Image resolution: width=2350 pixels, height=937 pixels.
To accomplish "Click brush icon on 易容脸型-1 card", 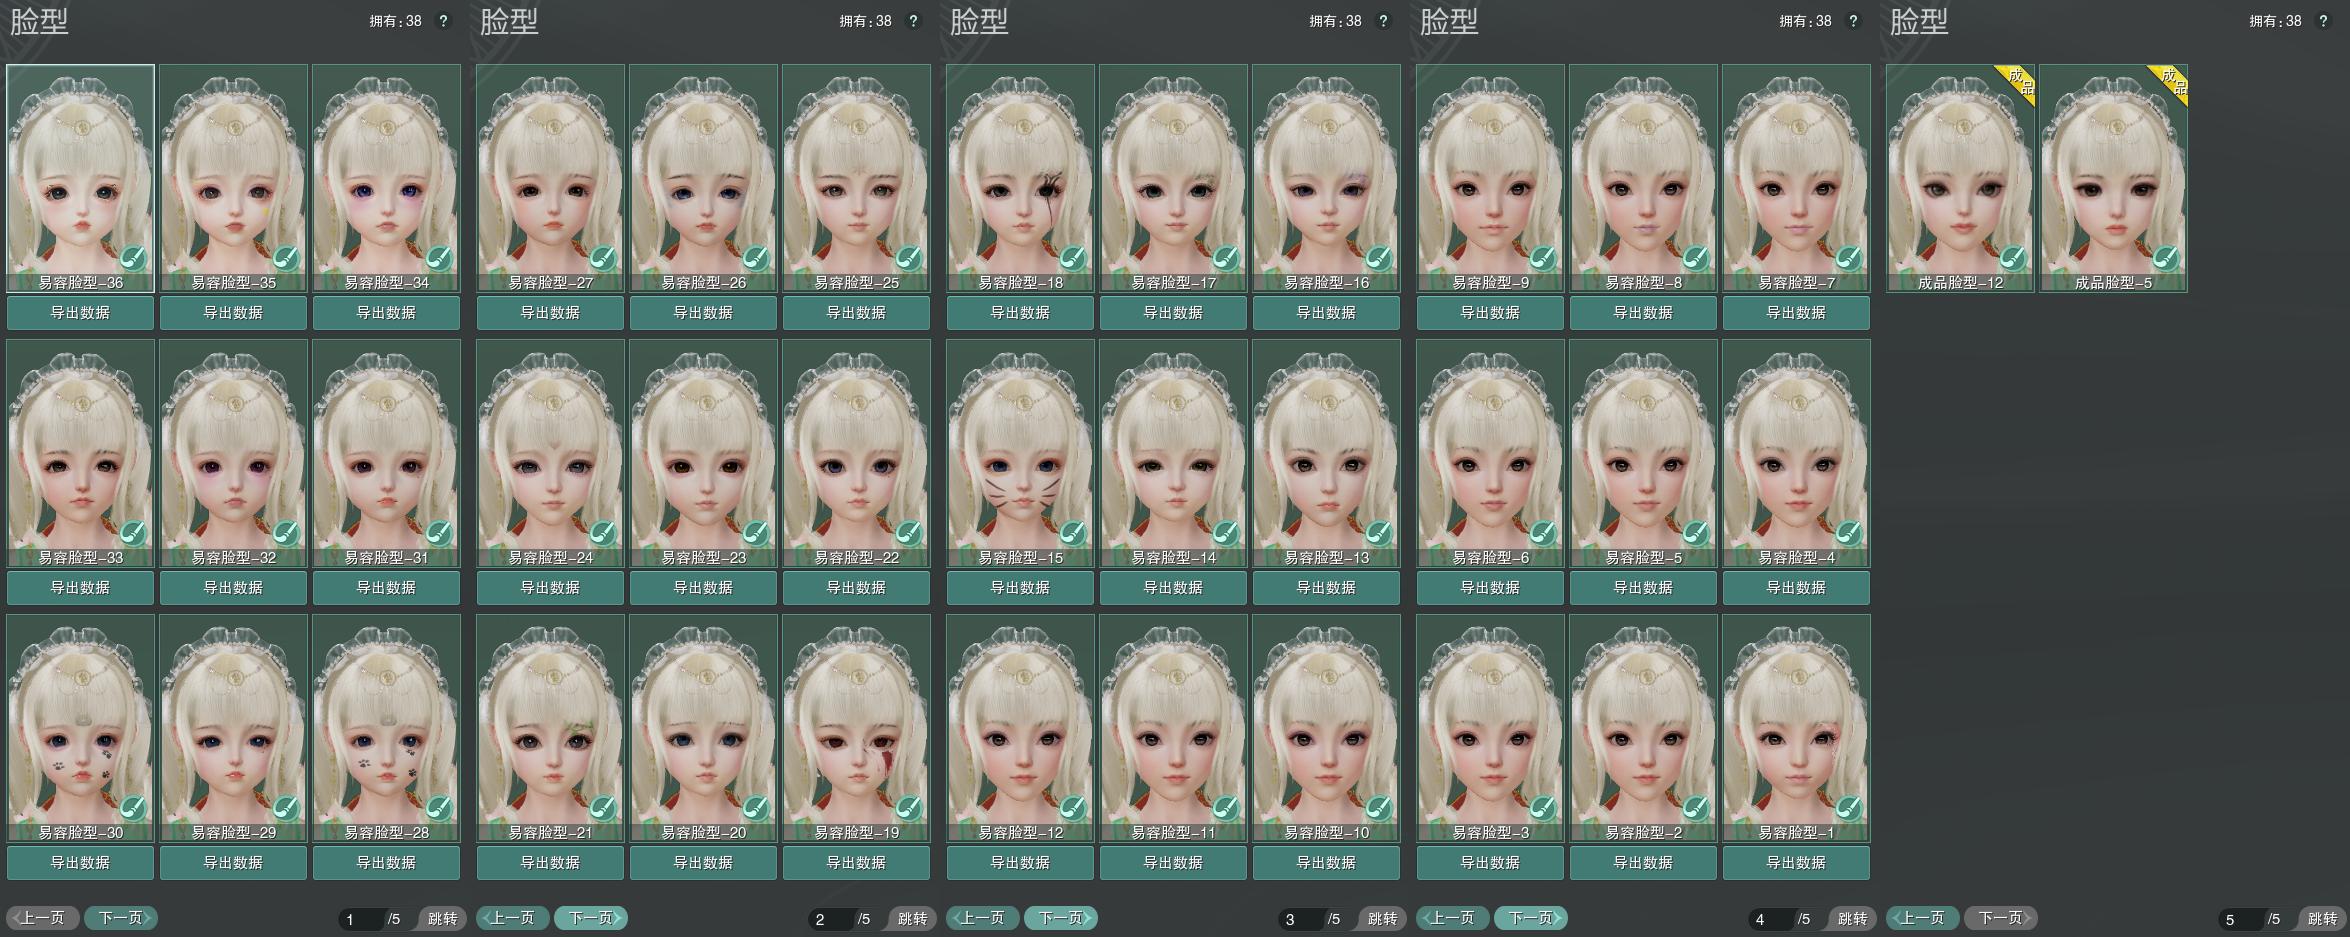I will point(1849,809).
